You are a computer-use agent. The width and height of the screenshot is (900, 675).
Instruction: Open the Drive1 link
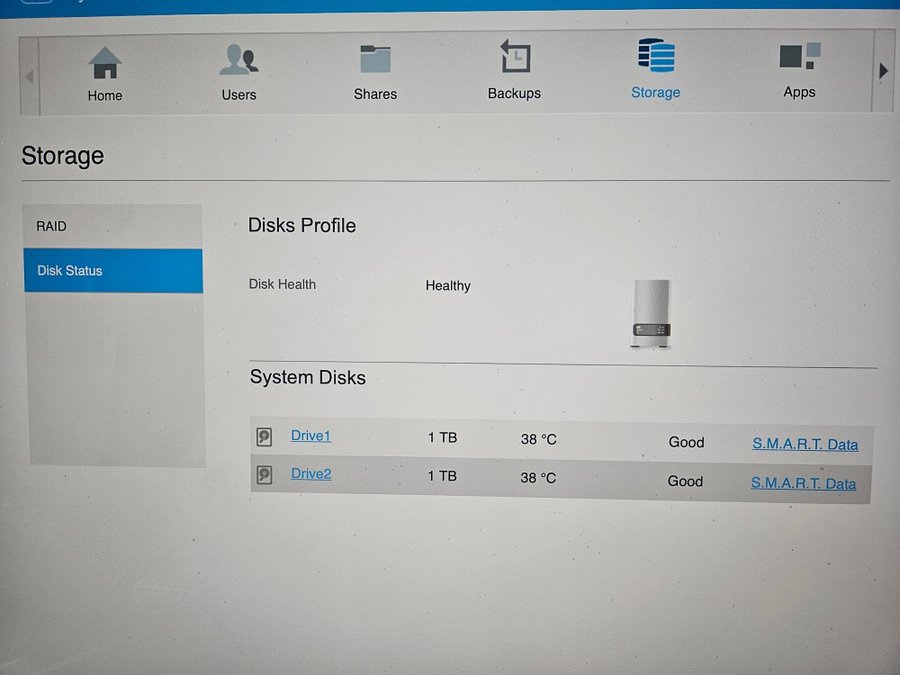pos(310,436)
